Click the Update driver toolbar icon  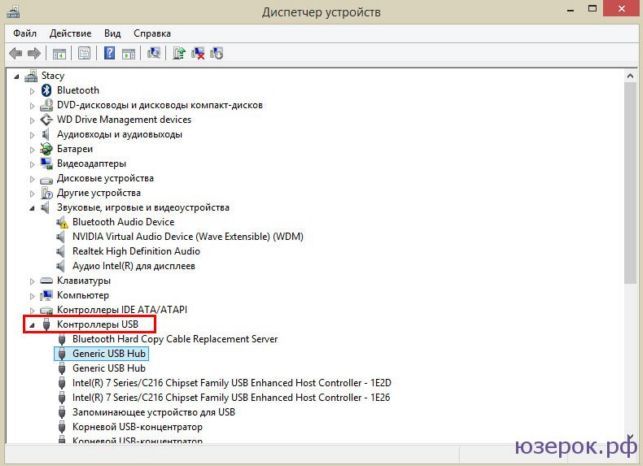179,53
